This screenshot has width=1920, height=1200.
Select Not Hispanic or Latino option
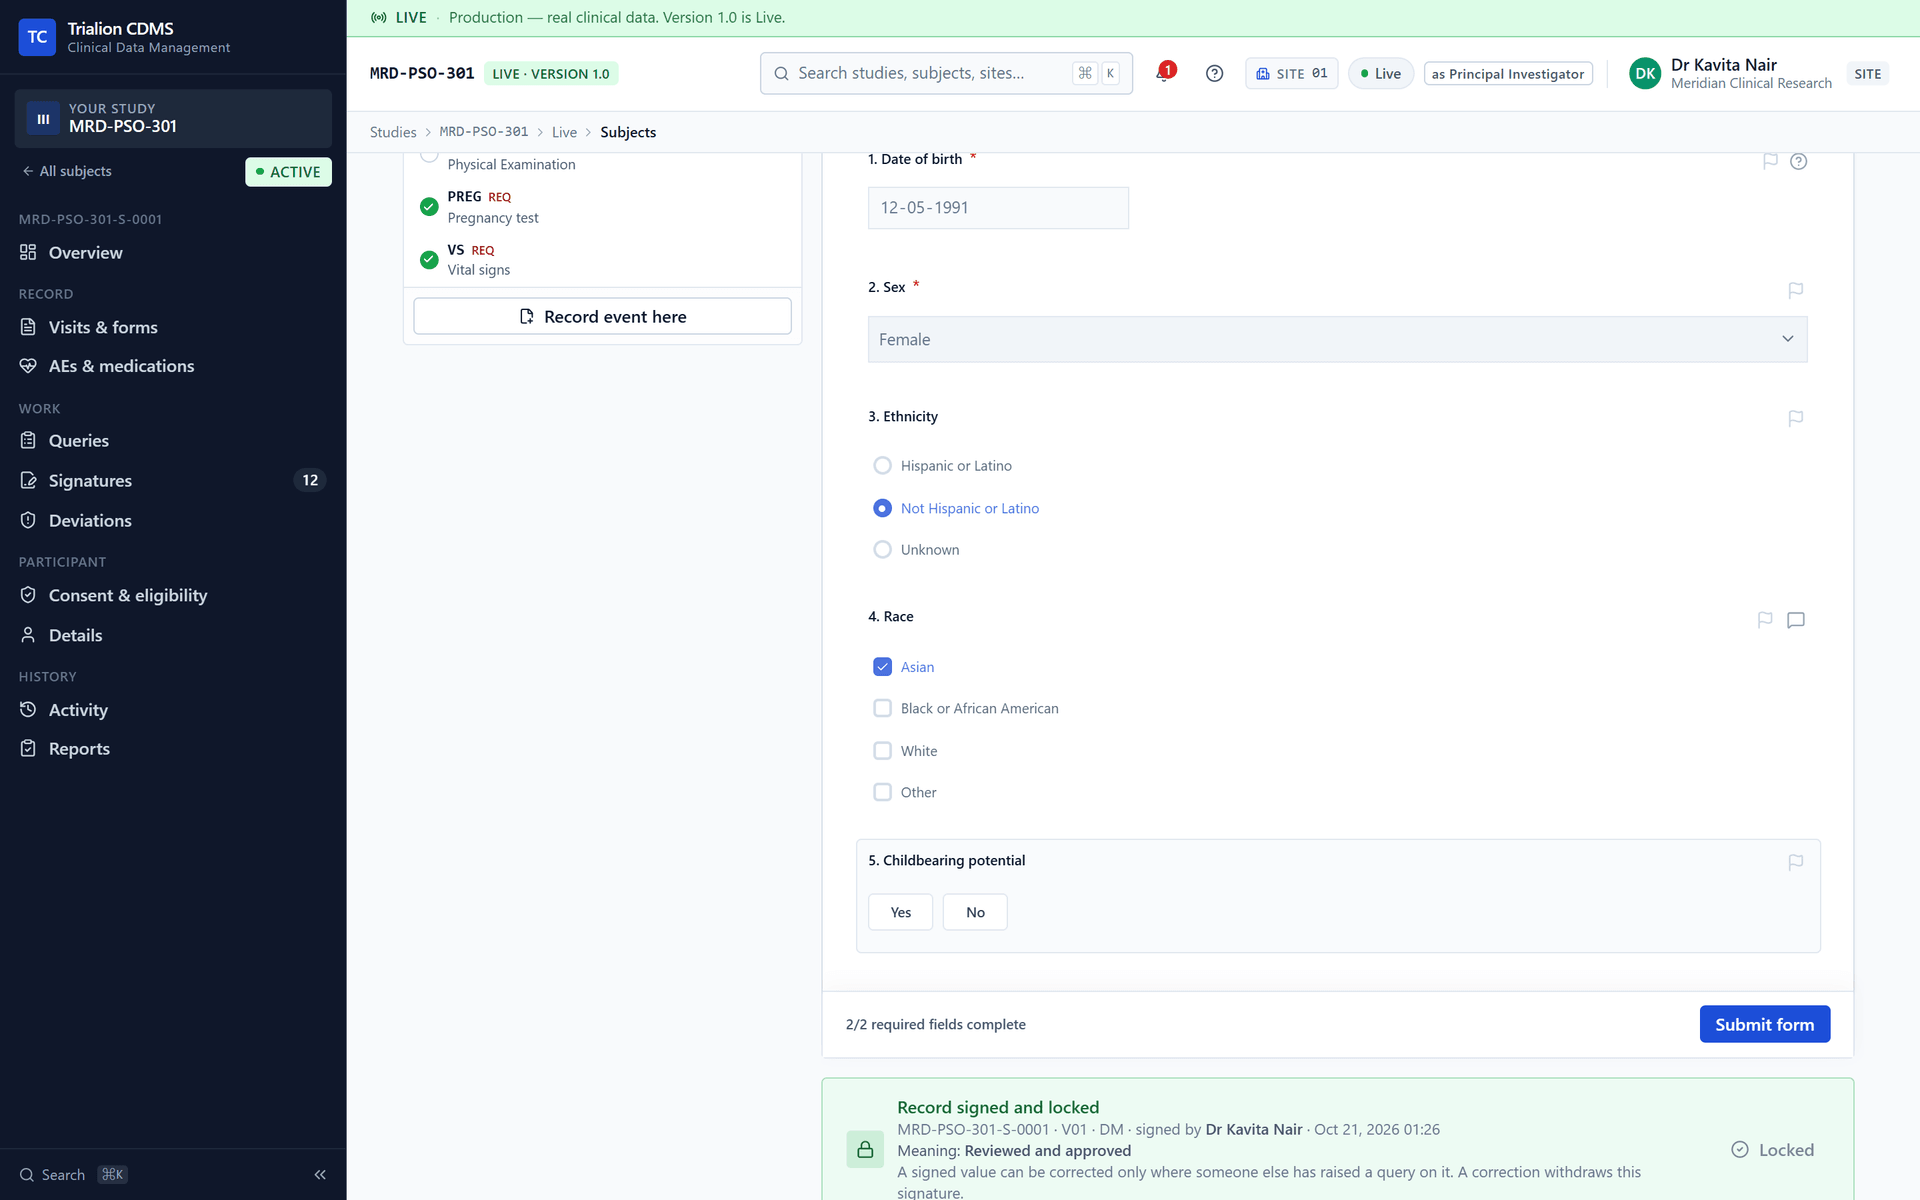[x=882, y=508]
